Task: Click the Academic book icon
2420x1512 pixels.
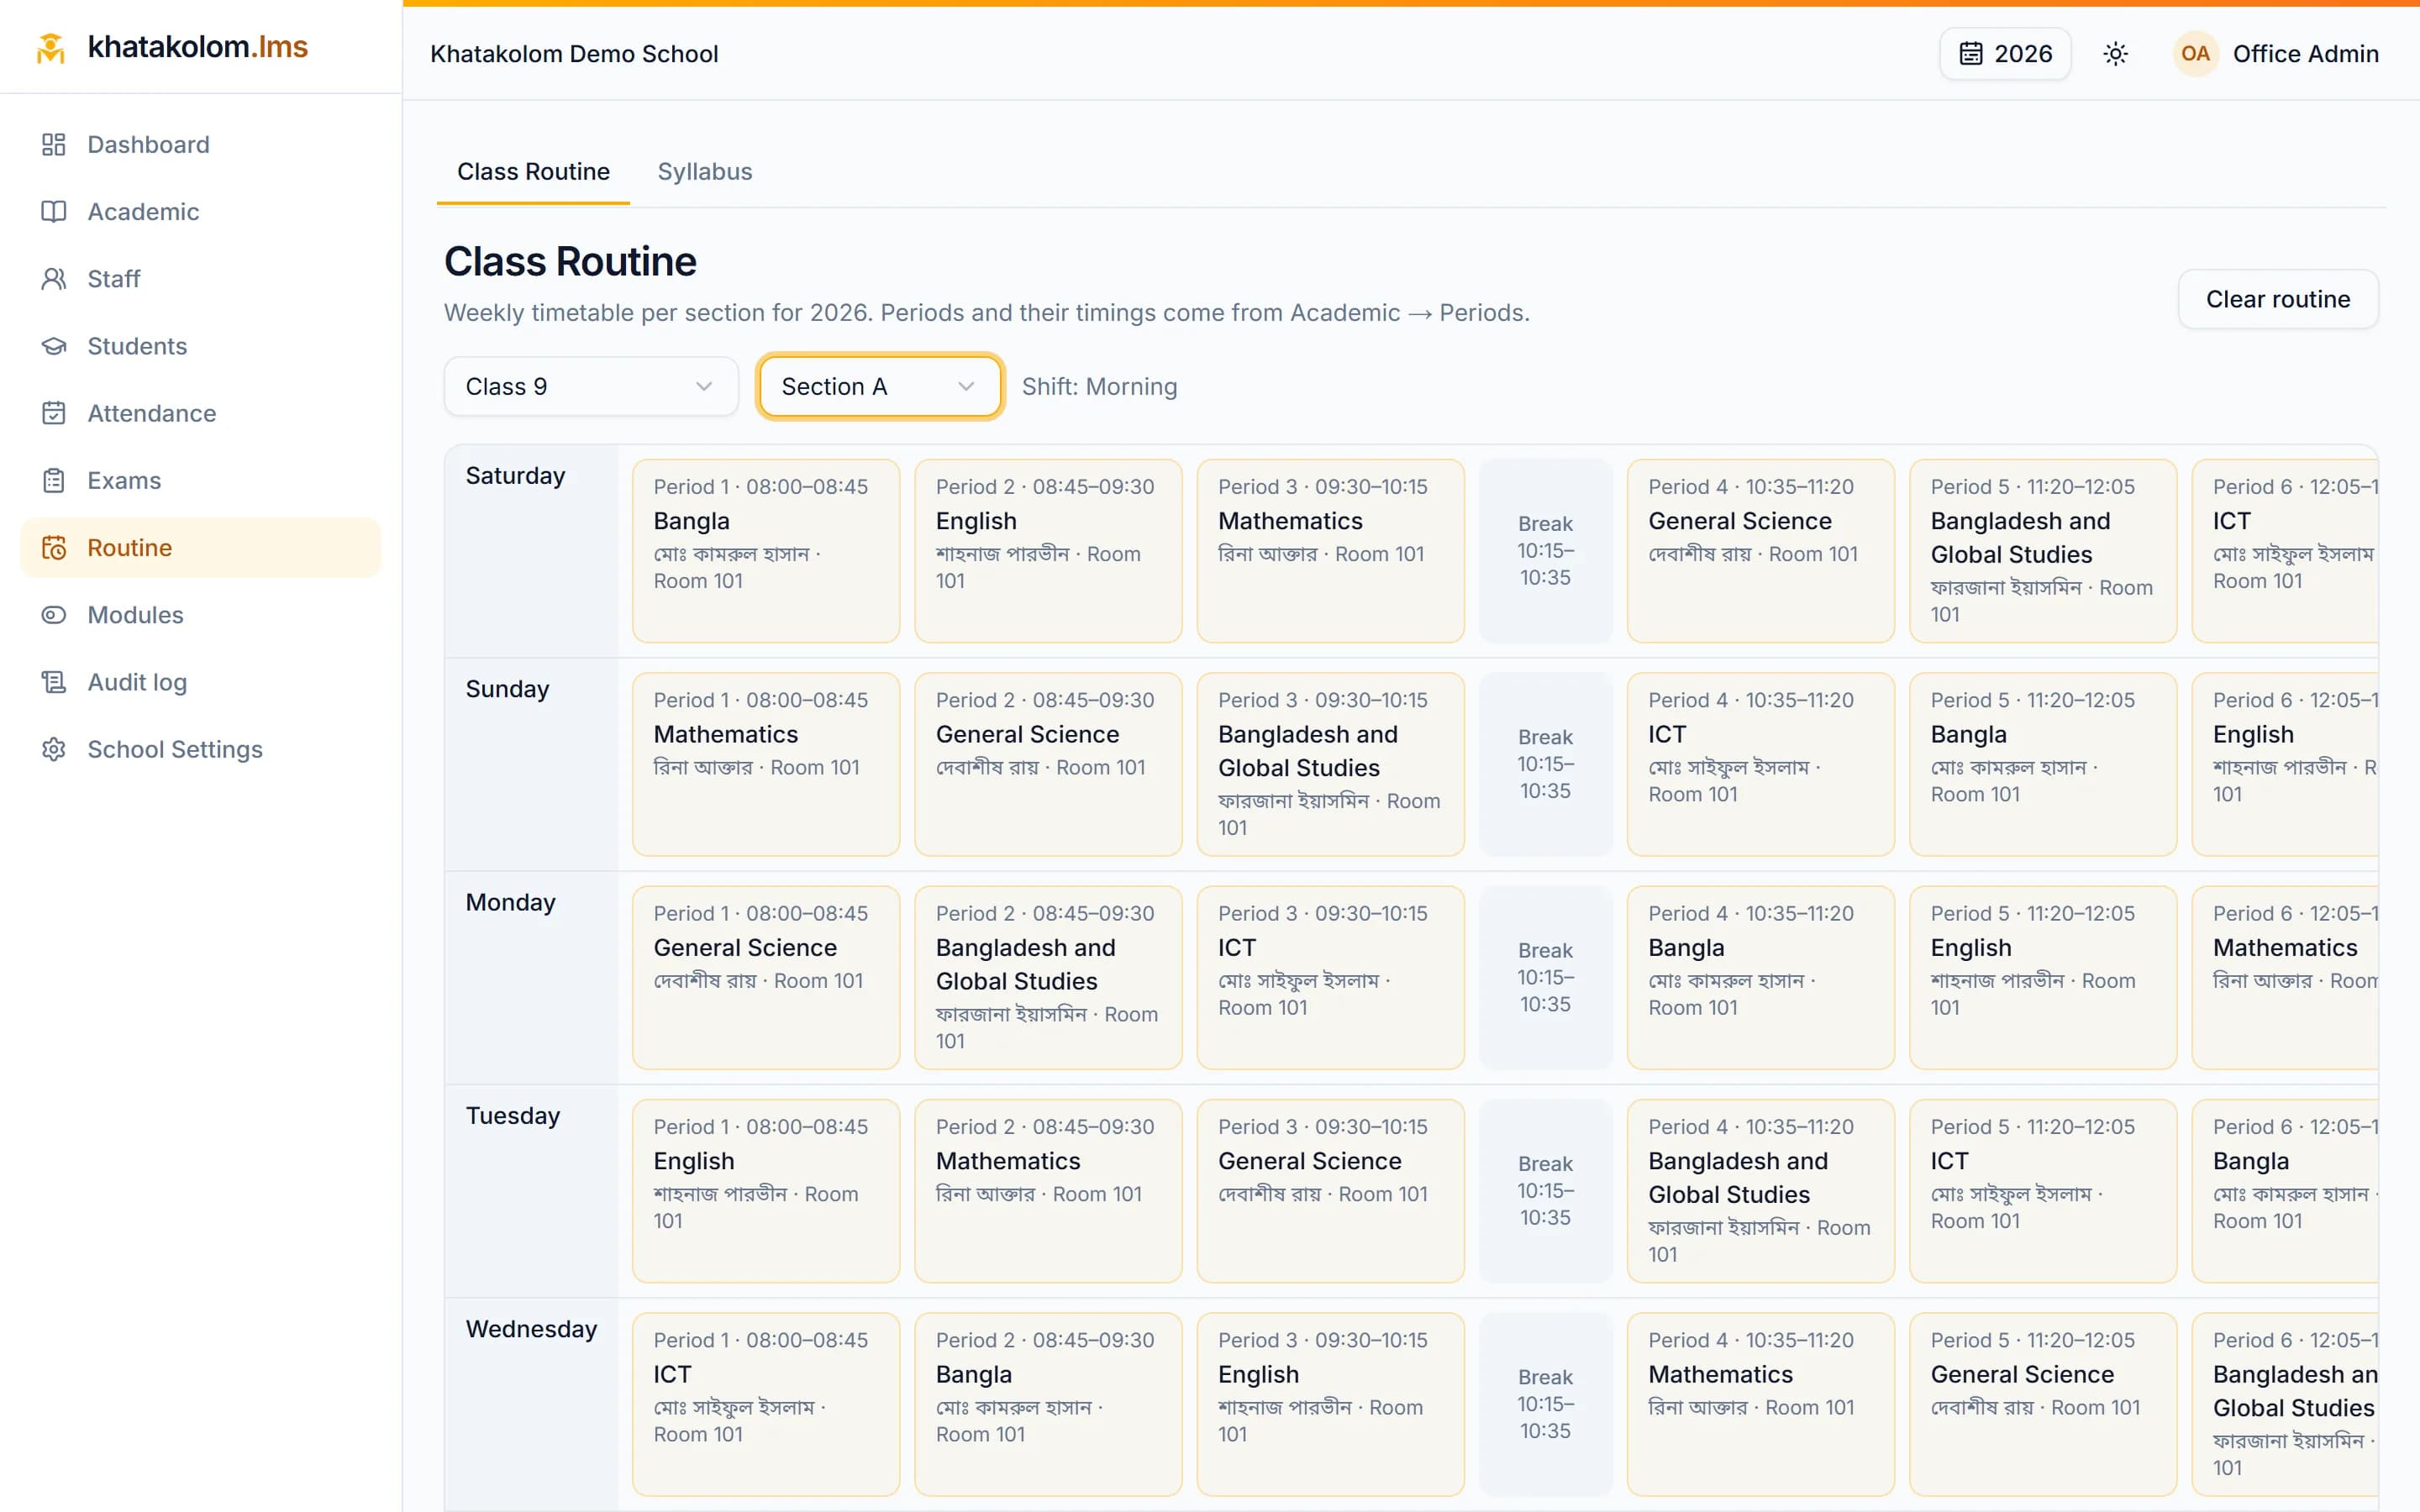Action: click(x=53, y=212)
